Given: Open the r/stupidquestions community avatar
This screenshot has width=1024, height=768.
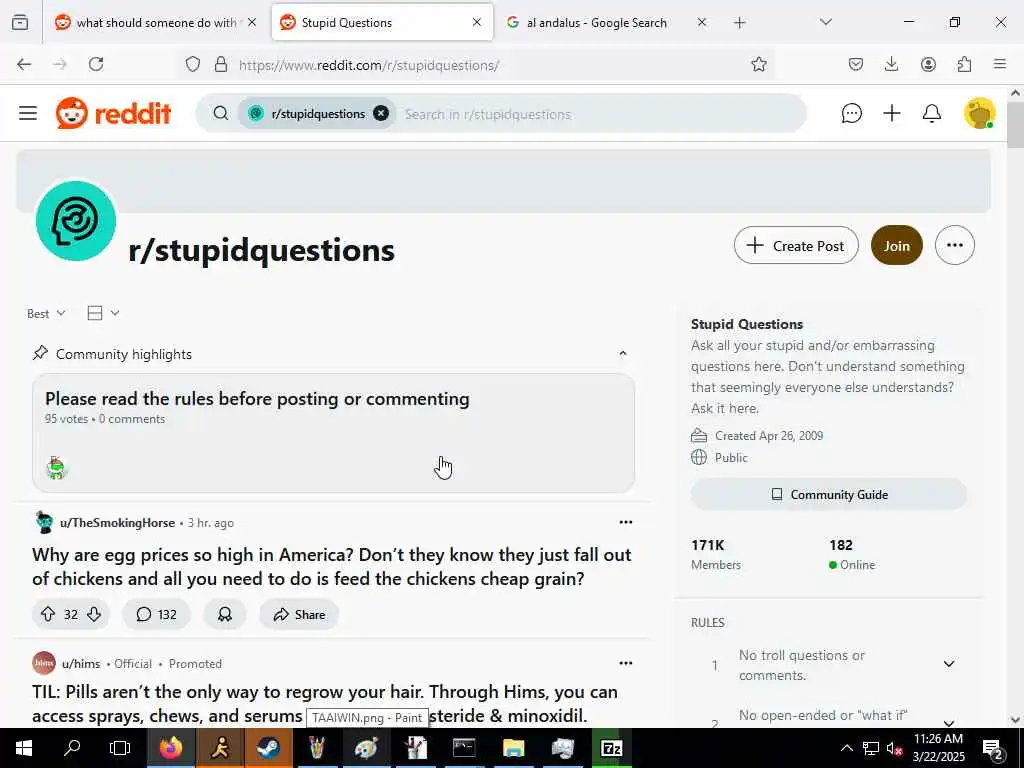Looking at the screenshot, I should pos(76,221).
